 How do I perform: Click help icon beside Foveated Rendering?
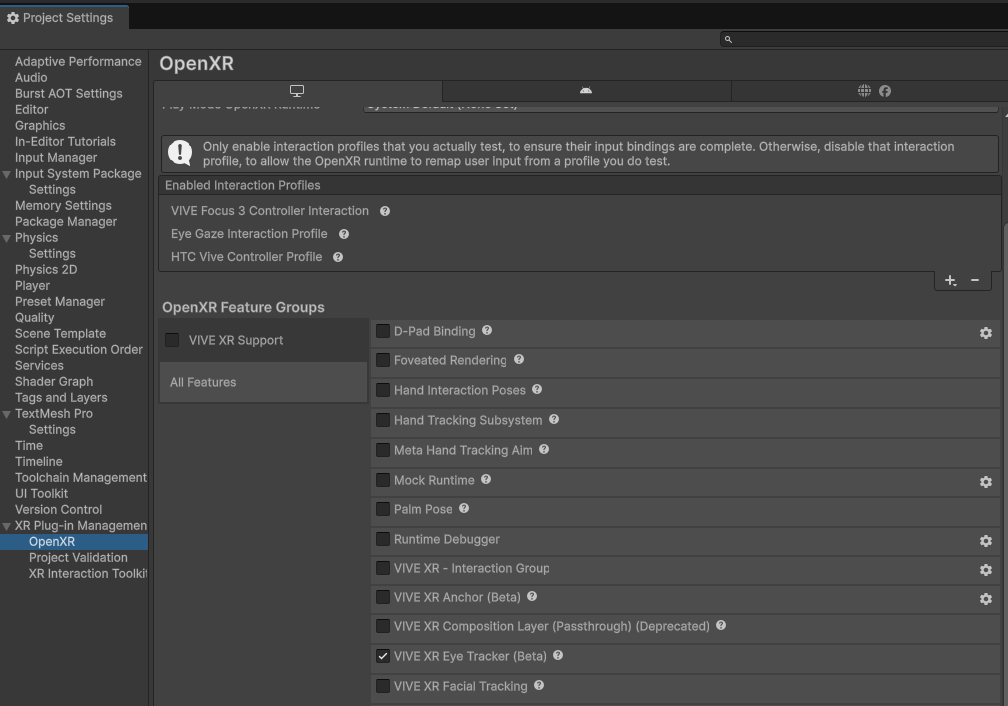pyautogui.click(x=518, y=360)
